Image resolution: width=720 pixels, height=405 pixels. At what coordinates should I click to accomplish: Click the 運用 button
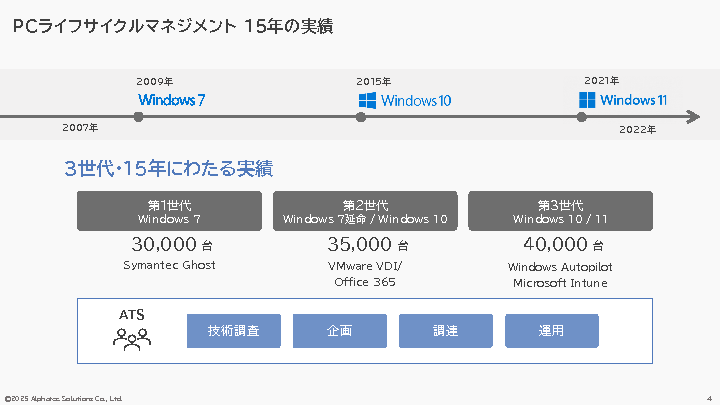(551, 331)
